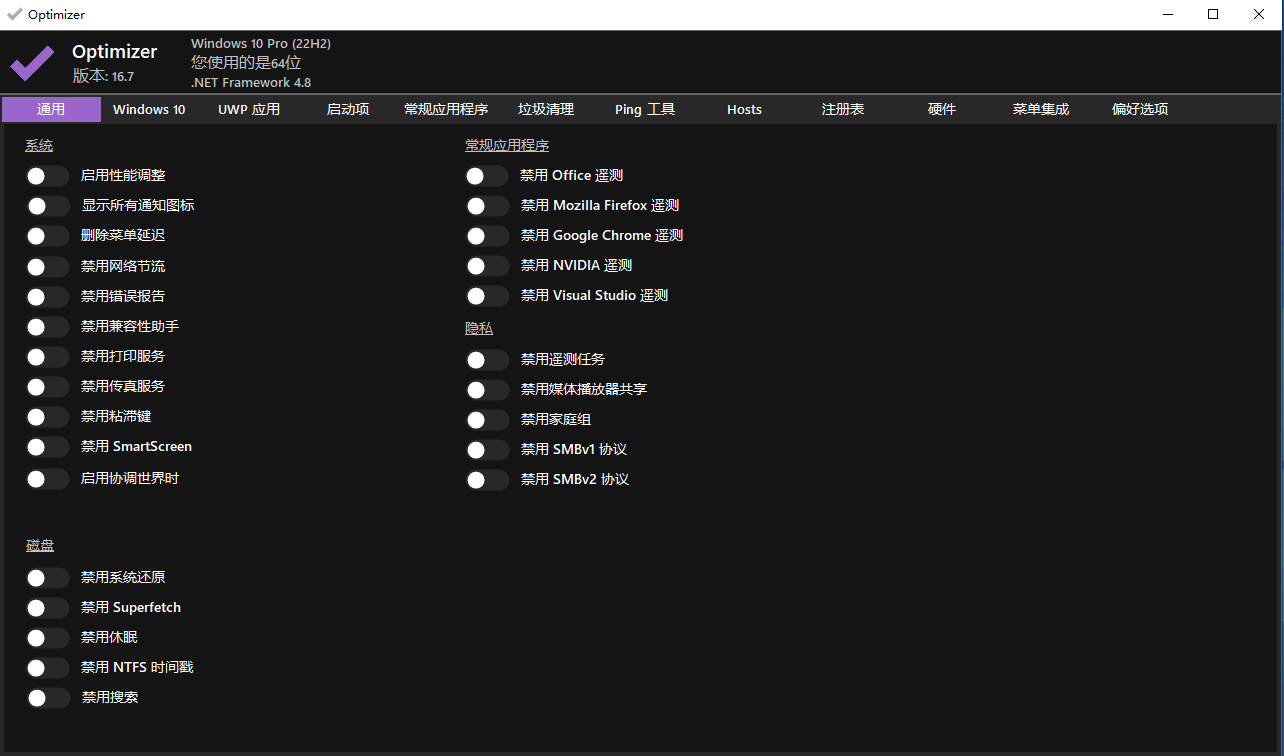Turn on 禁用 NVIDIA 遥测 switch
1284x756 pixels.
tap(488, 266)
